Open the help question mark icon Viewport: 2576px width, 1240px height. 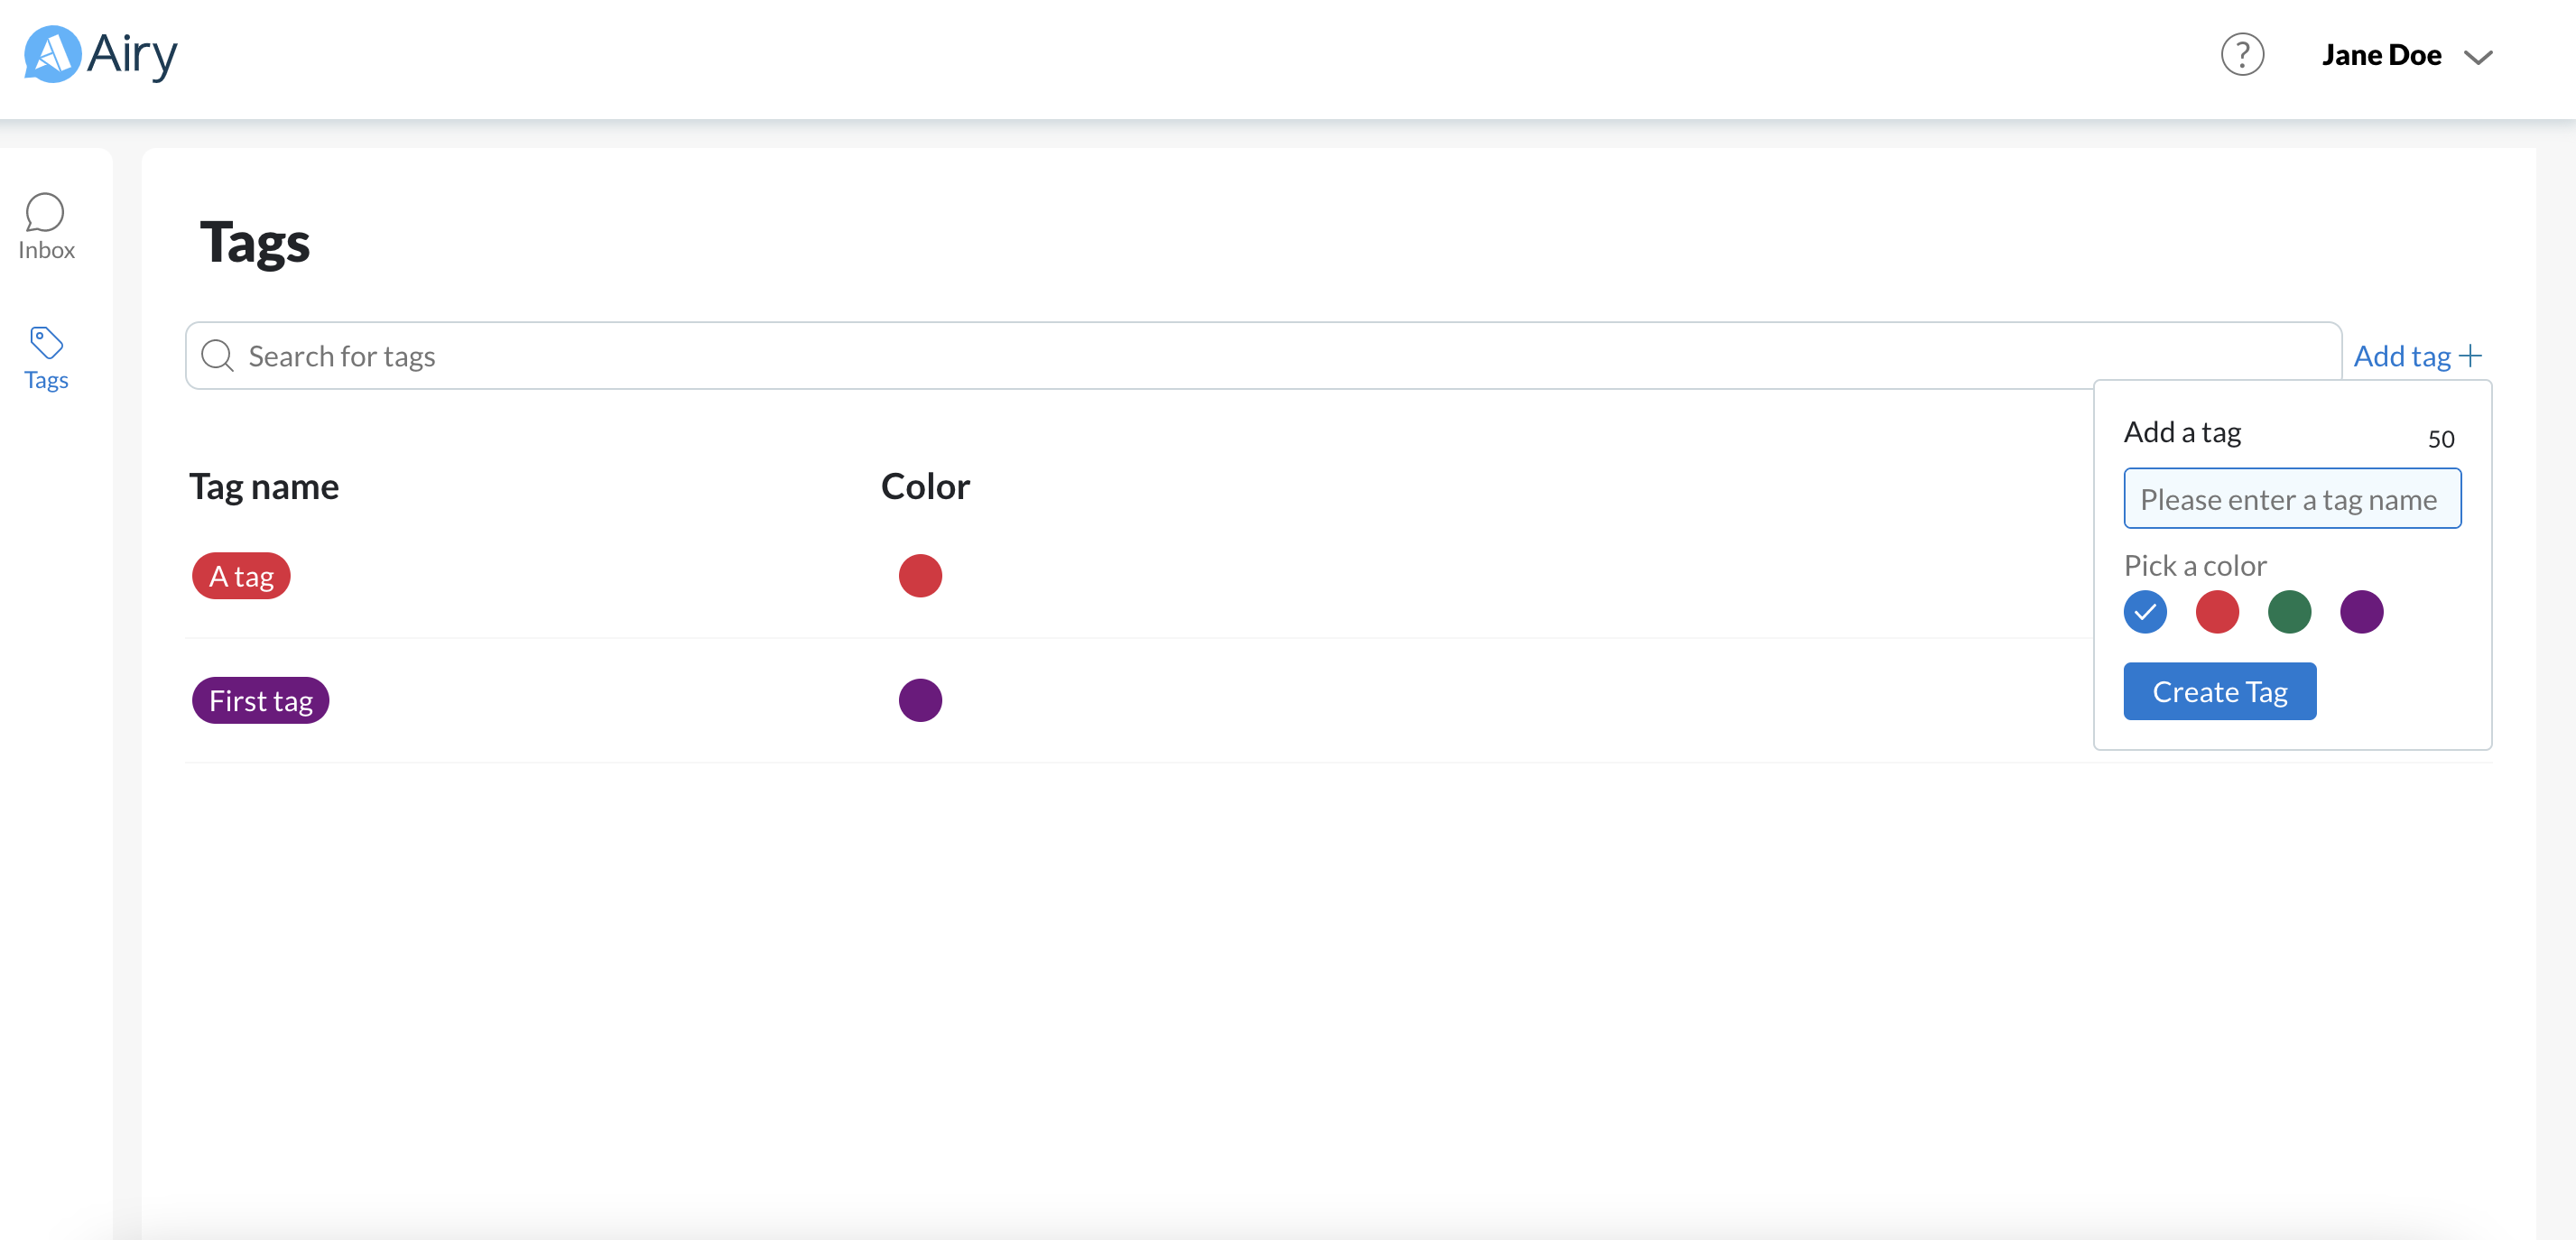pos(2242,55)
